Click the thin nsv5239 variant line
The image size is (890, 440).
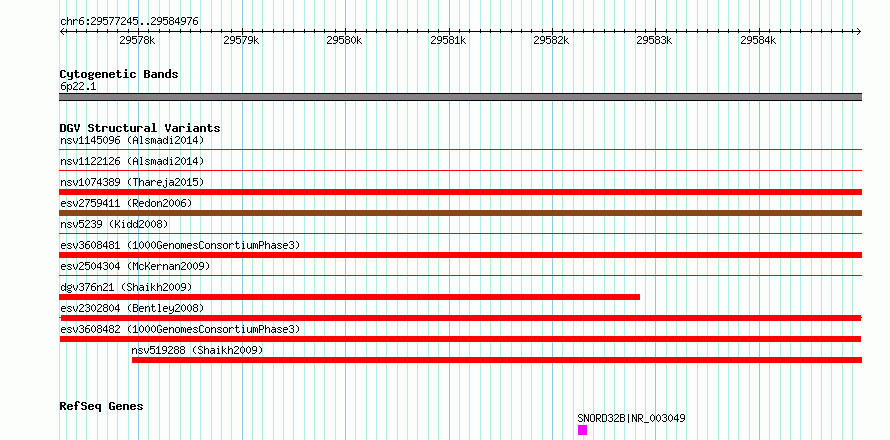461,233
